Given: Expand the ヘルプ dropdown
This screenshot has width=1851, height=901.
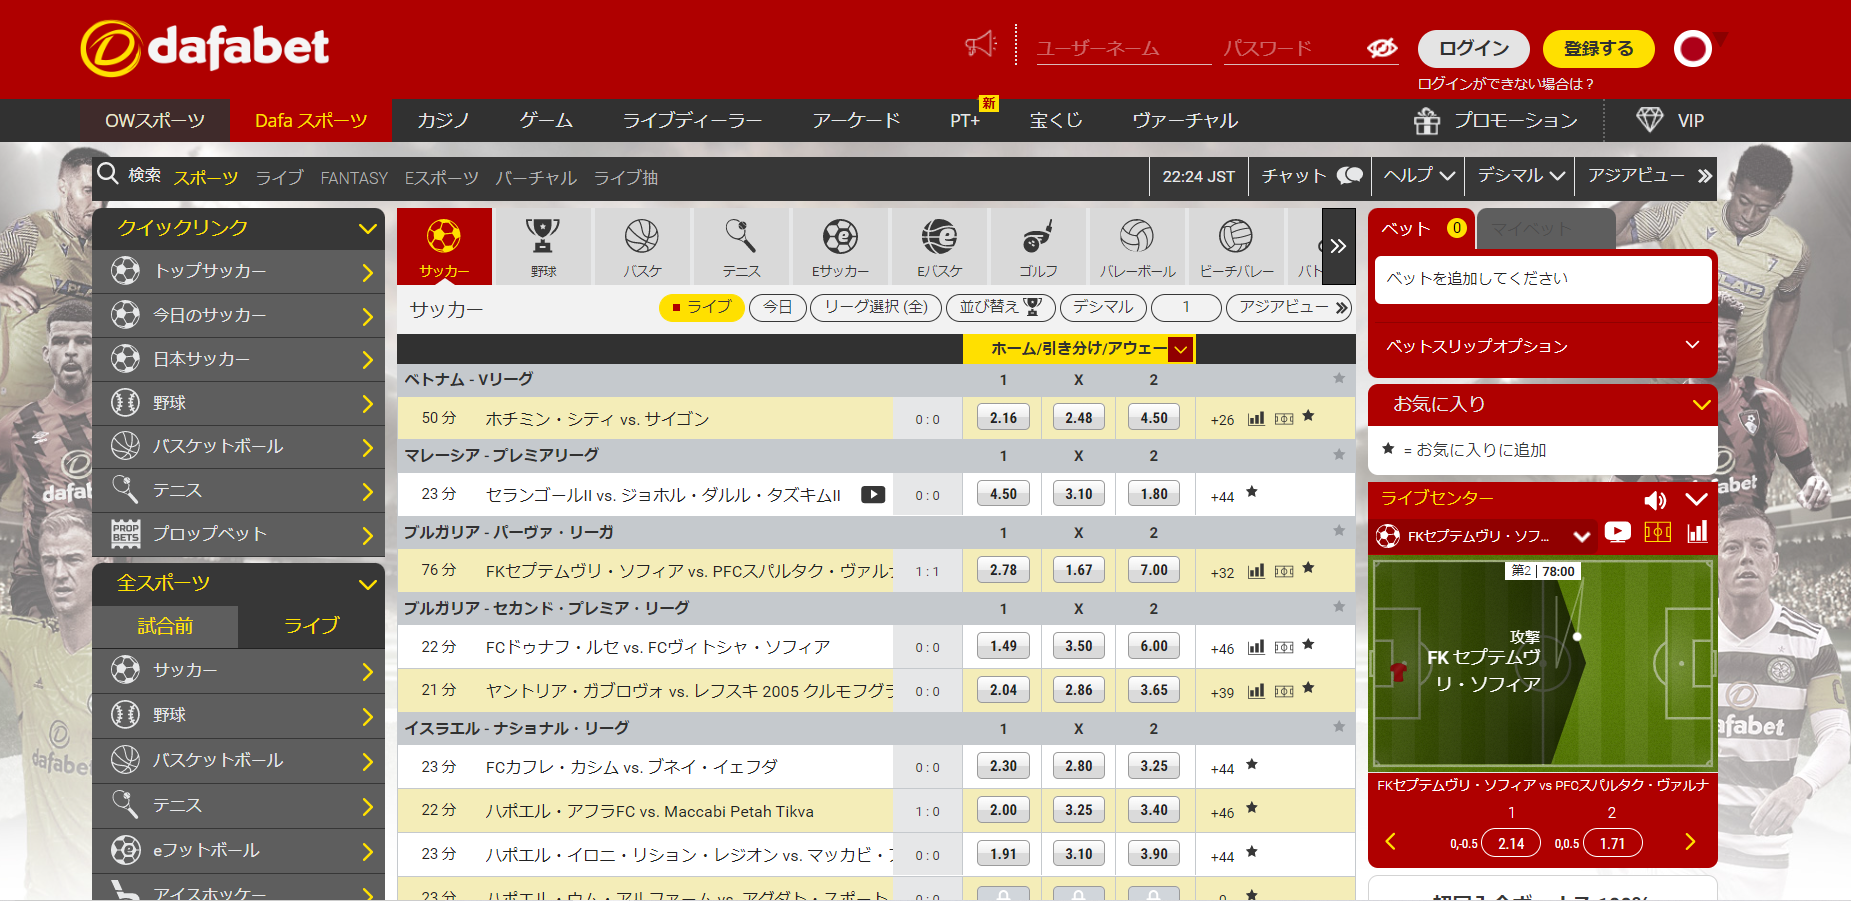Looking at the screenshot, I should tap(1418, 175).
